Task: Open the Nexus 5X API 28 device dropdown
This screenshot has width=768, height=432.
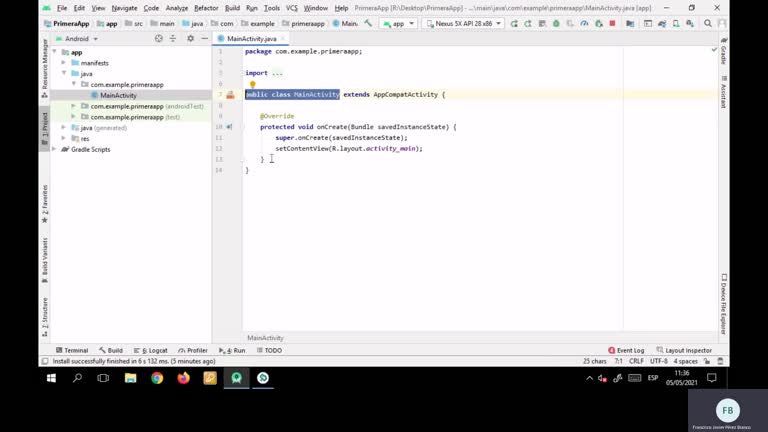Action: tap(464, 23)
